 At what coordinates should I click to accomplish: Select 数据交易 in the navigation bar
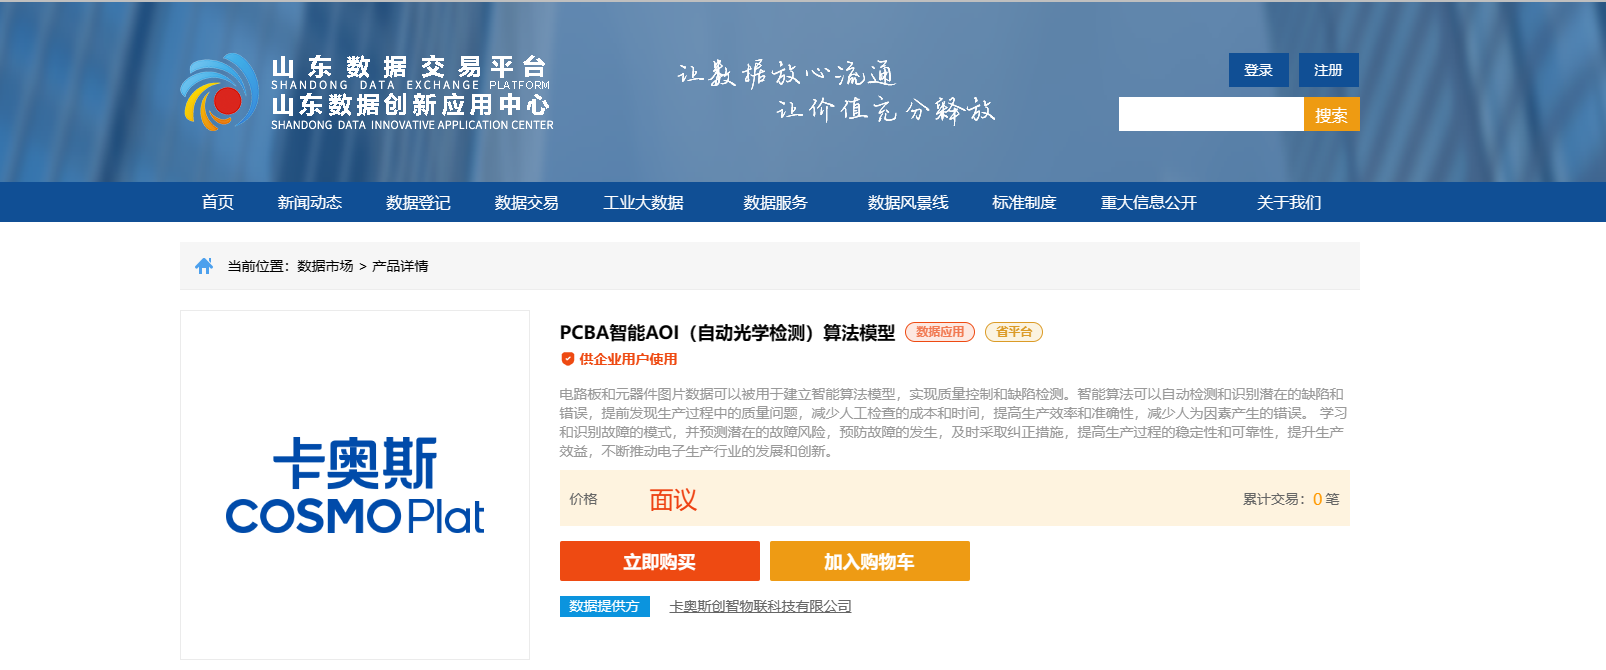tap(526, 202)
